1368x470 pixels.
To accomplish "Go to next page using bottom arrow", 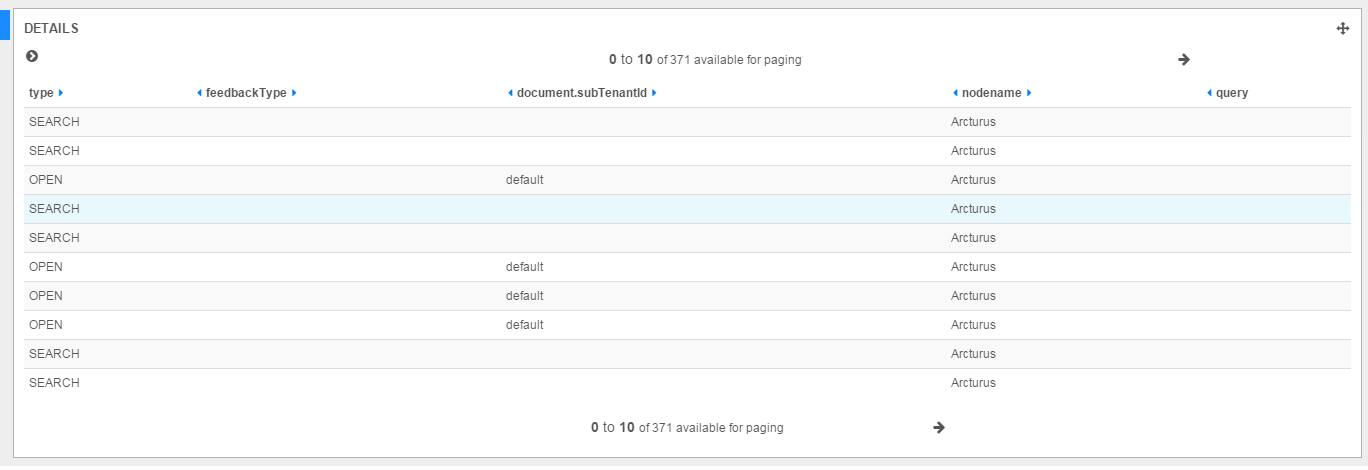I will (x=939, y=428).
